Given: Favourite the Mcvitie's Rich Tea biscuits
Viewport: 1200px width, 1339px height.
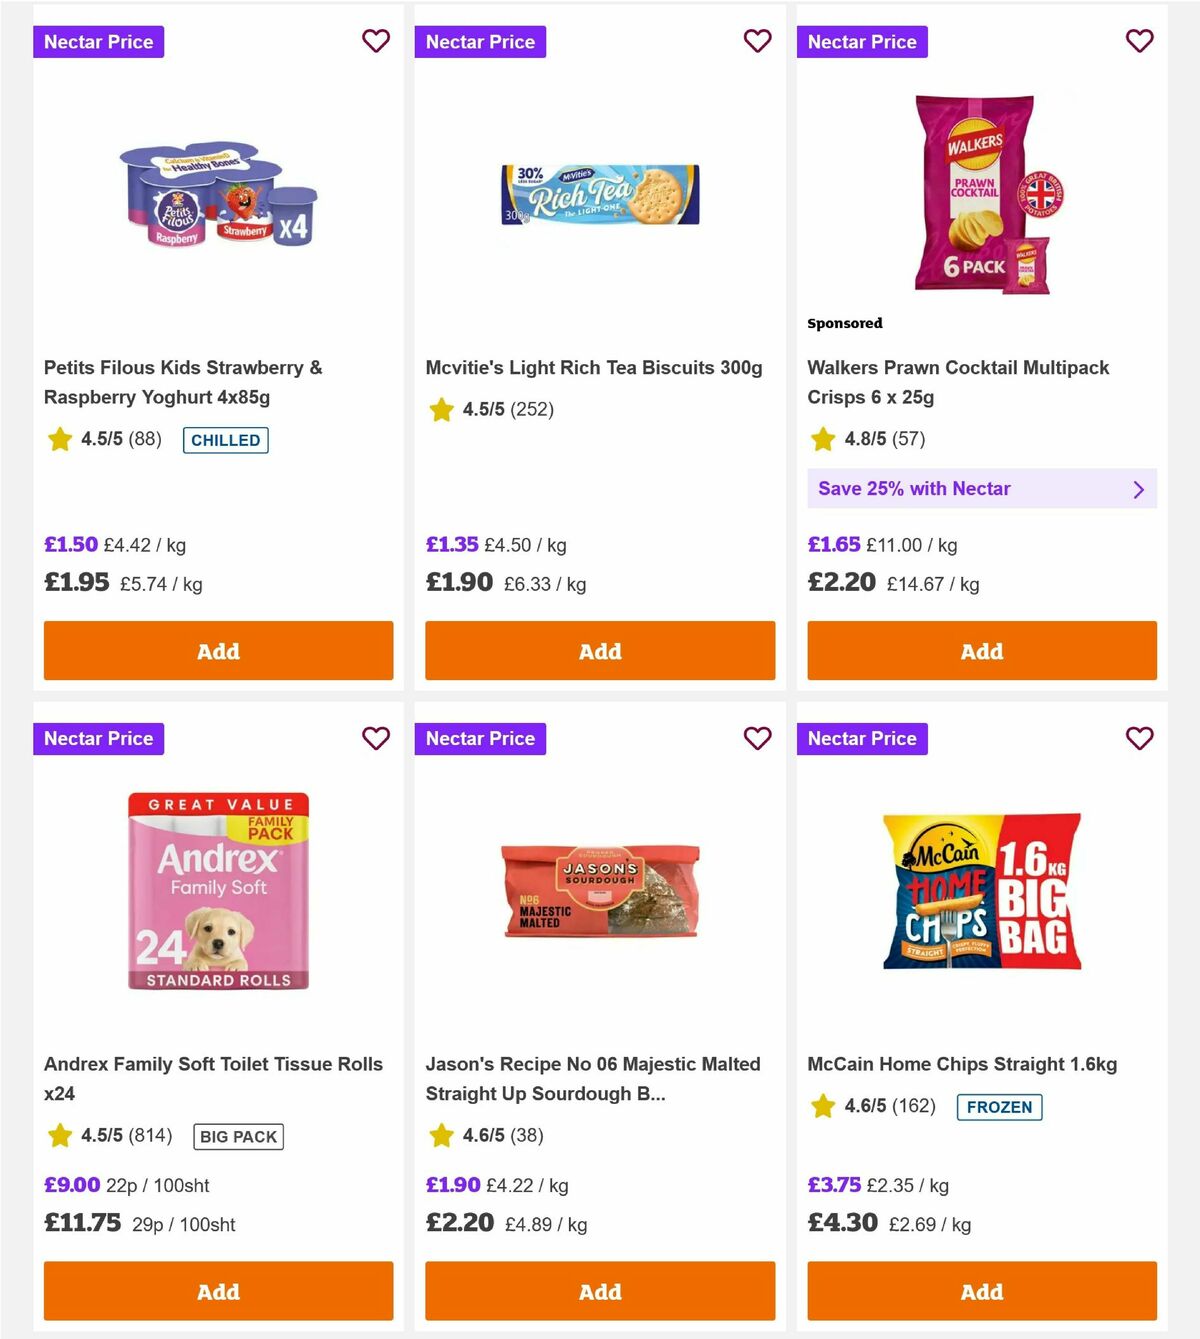Looking at the screenshot, I should pyautogui.click(x=758, y=41).
